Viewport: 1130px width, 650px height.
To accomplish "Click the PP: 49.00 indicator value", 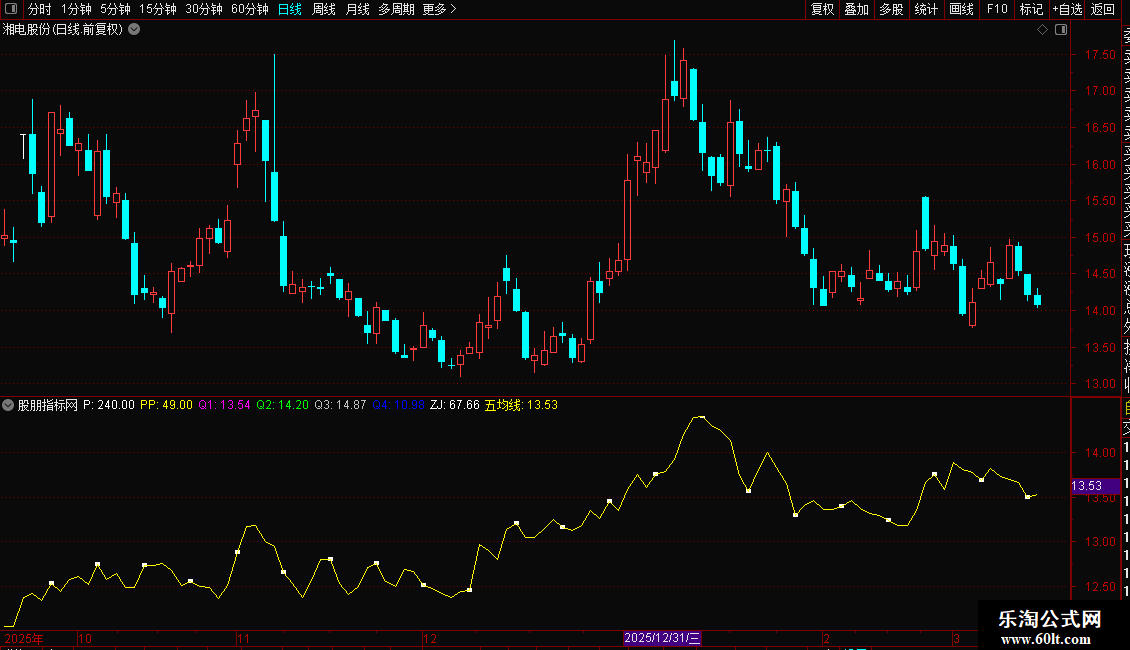I will click(x=166, y=405).
